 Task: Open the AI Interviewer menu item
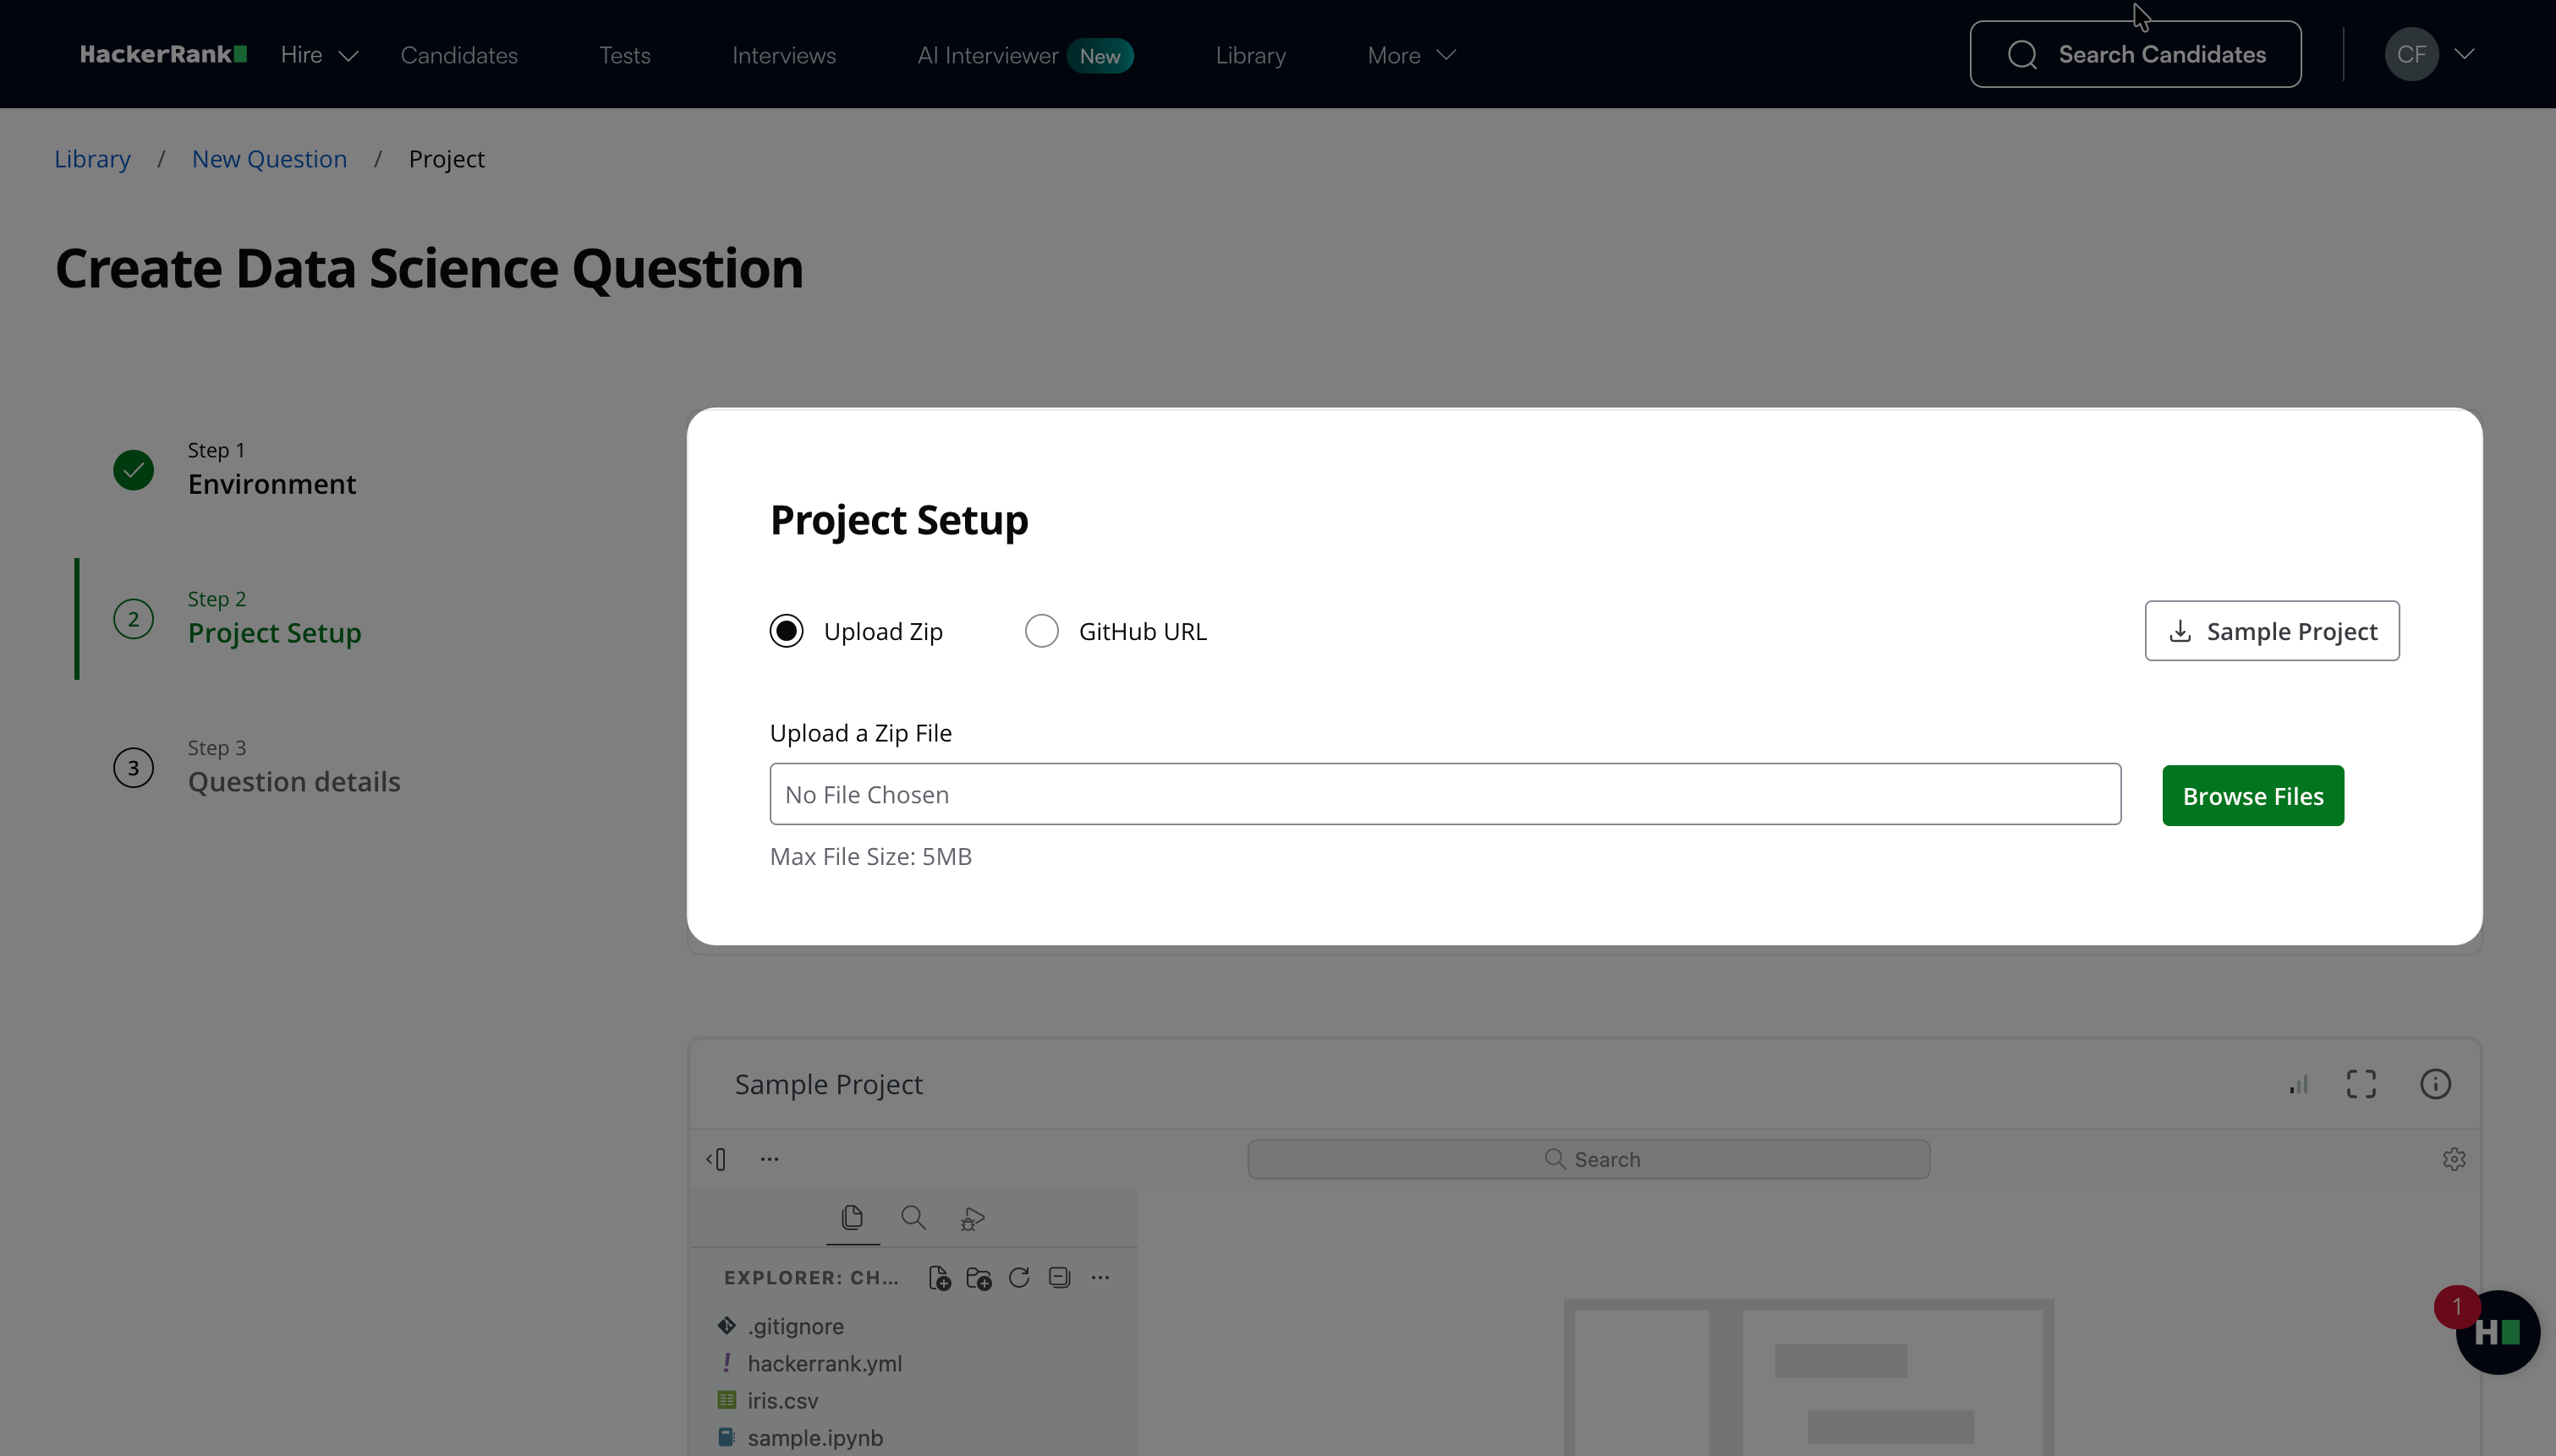[x=987, y=55]
